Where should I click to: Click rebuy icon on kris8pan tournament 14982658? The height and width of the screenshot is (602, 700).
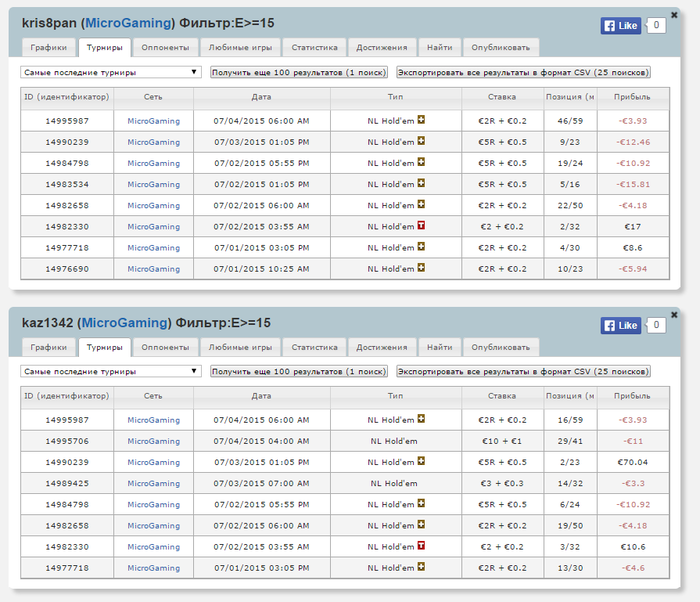tap(421, 205)
